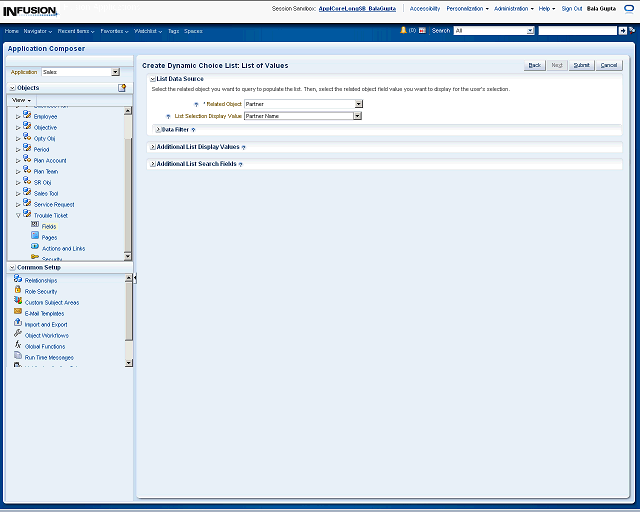Open the Related Object dropdown

[358, 104]
